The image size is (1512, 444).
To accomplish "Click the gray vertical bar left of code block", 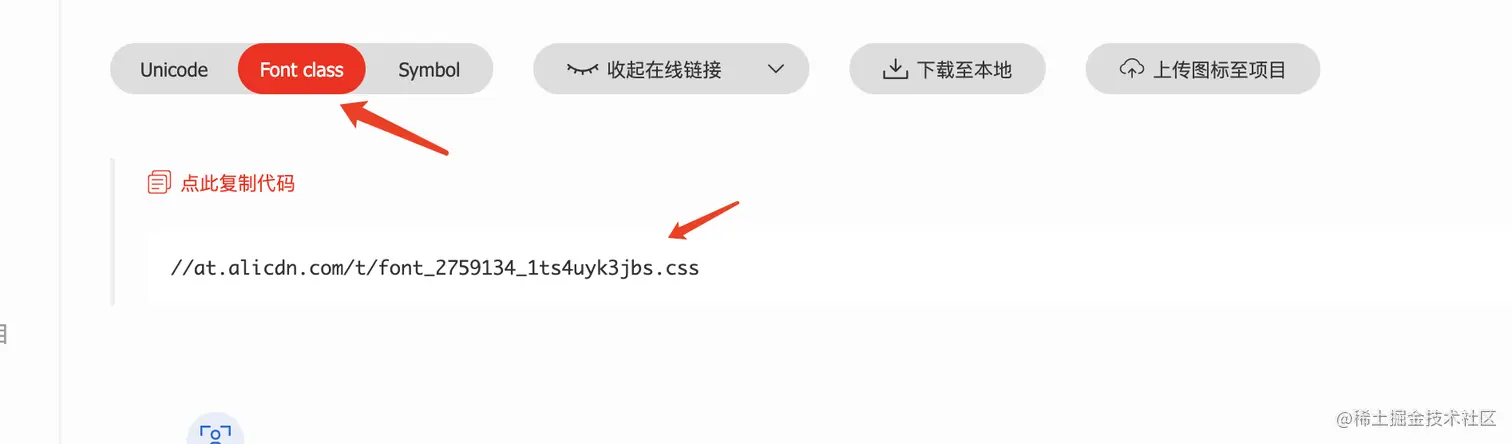I will (112, 232).
